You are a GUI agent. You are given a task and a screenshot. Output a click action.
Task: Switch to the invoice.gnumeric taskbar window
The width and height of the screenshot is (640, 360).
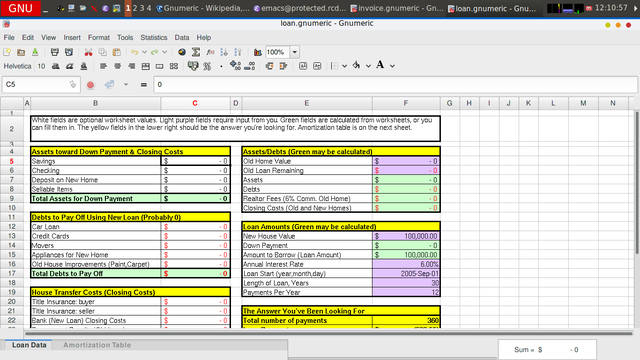pos(397,8)
